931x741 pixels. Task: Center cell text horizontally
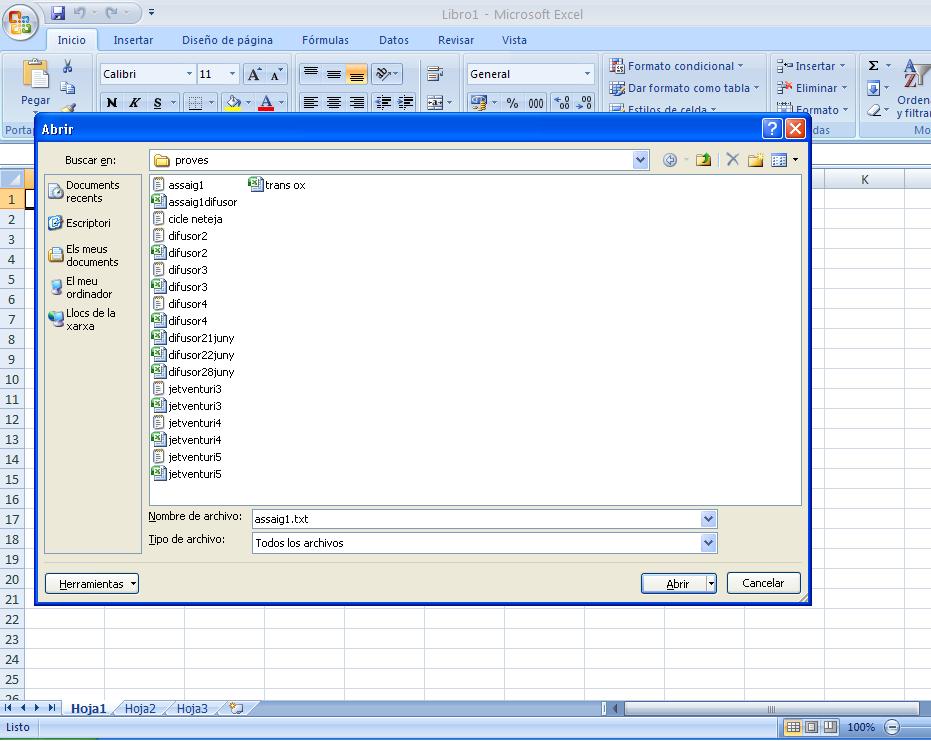[334, 103]
